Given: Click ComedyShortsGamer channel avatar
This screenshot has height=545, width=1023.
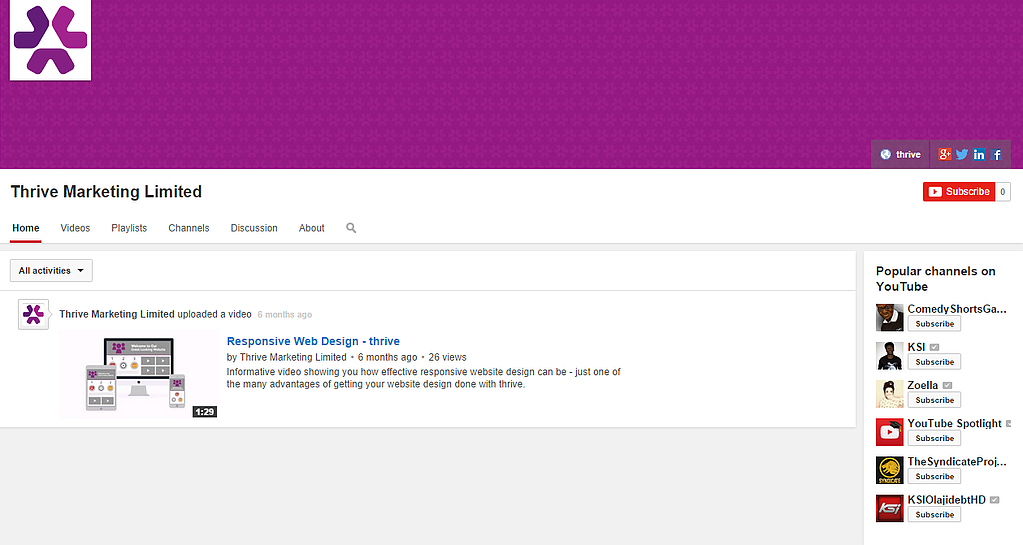Looking at the screenshot, I should [x=889, y=317].
